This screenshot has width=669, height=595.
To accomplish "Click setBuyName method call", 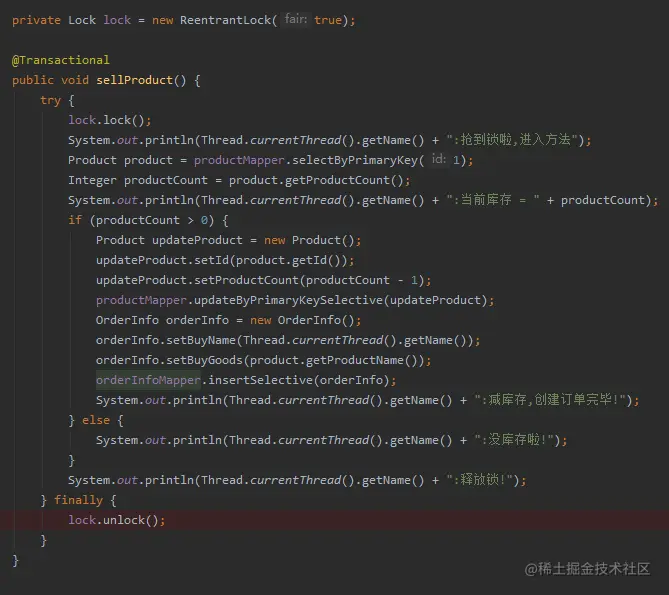I will [201, 340].
